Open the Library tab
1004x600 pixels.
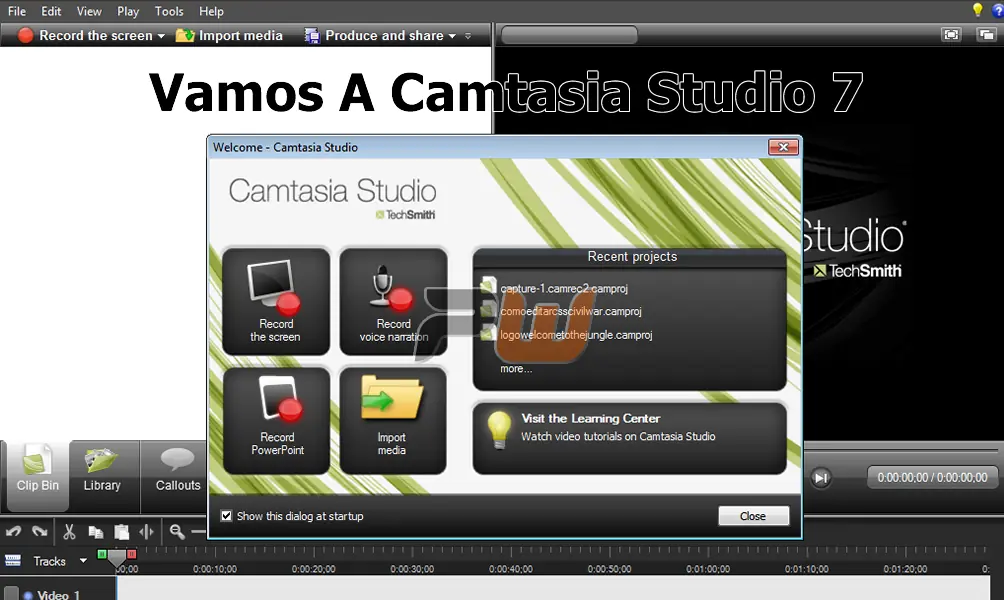pyautogui.click(x=102, y=475)
